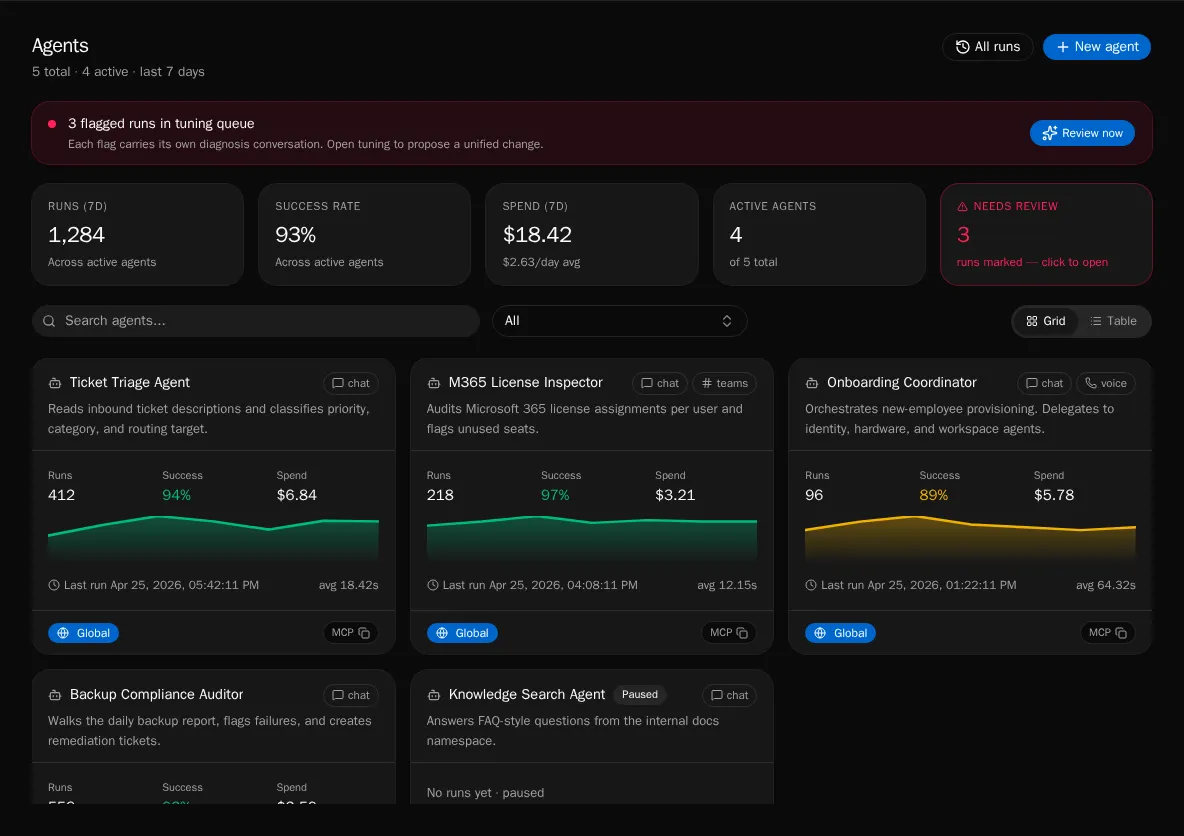Open the All runs history
Image resolution: width=1184 pixels, height=836 pixels.
pyautogui.click(x=987, y=47)
